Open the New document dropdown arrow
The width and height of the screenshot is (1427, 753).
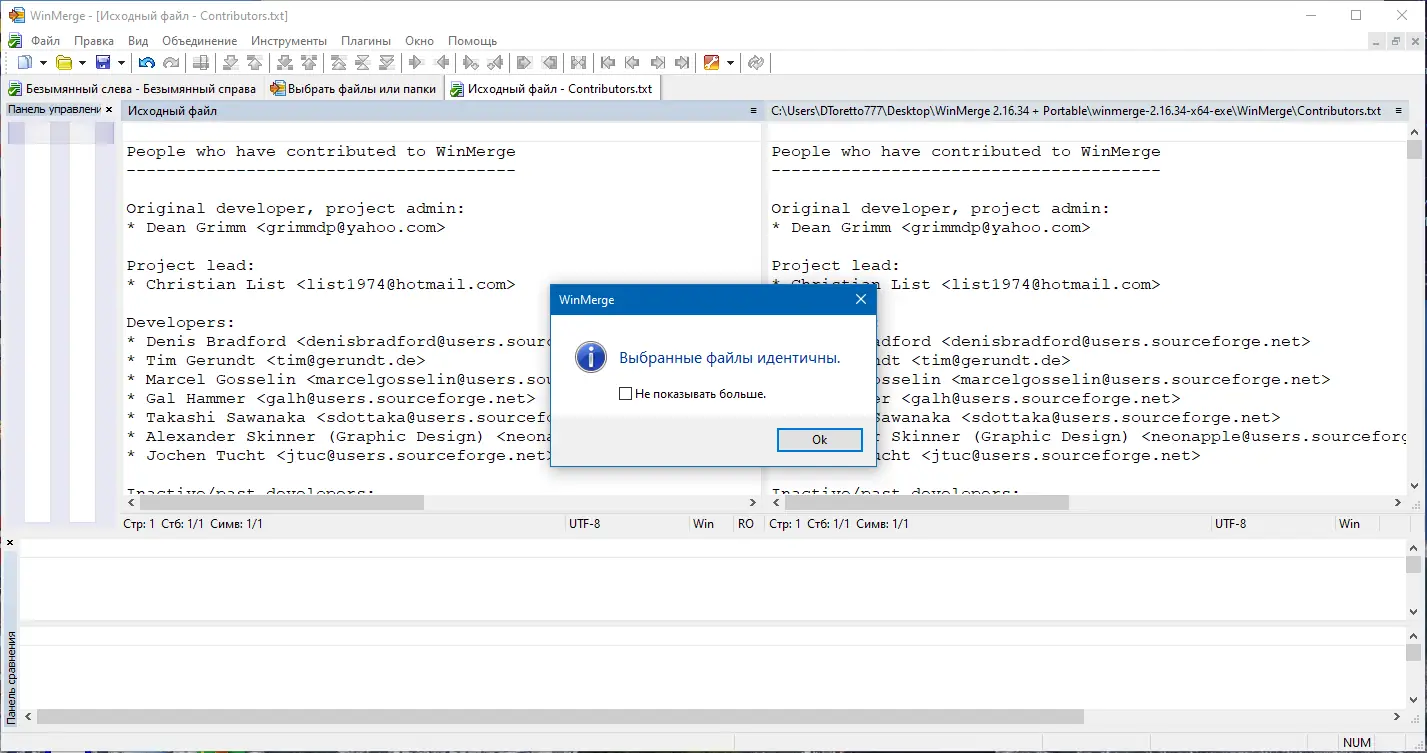pyautogui.click(x=42, y=63)
